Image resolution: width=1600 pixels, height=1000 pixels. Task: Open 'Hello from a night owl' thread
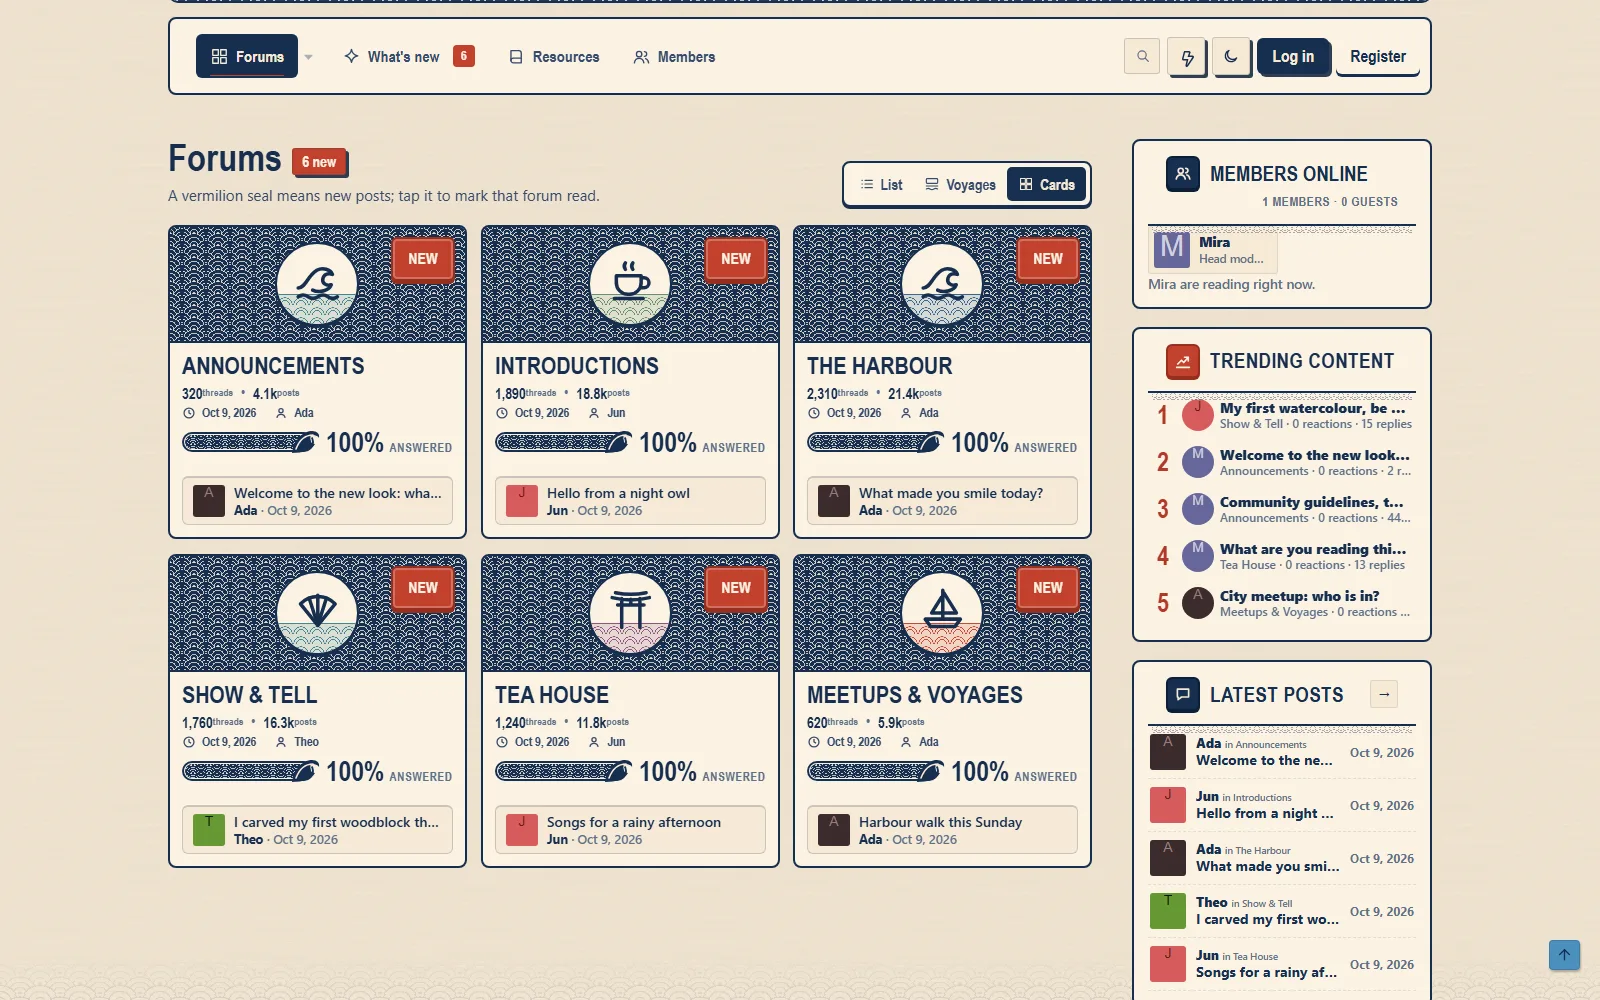(618, 493)
